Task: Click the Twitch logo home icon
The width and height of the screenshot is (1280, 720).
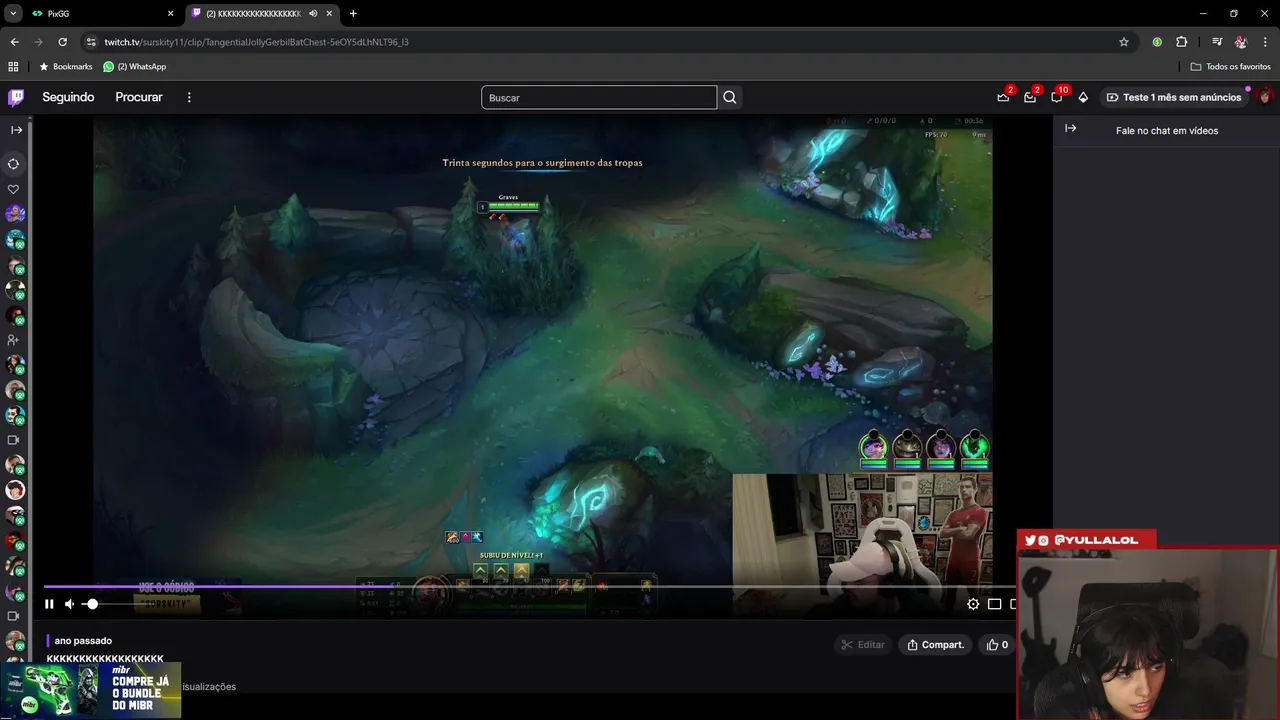Action: [x=16, y=97]
